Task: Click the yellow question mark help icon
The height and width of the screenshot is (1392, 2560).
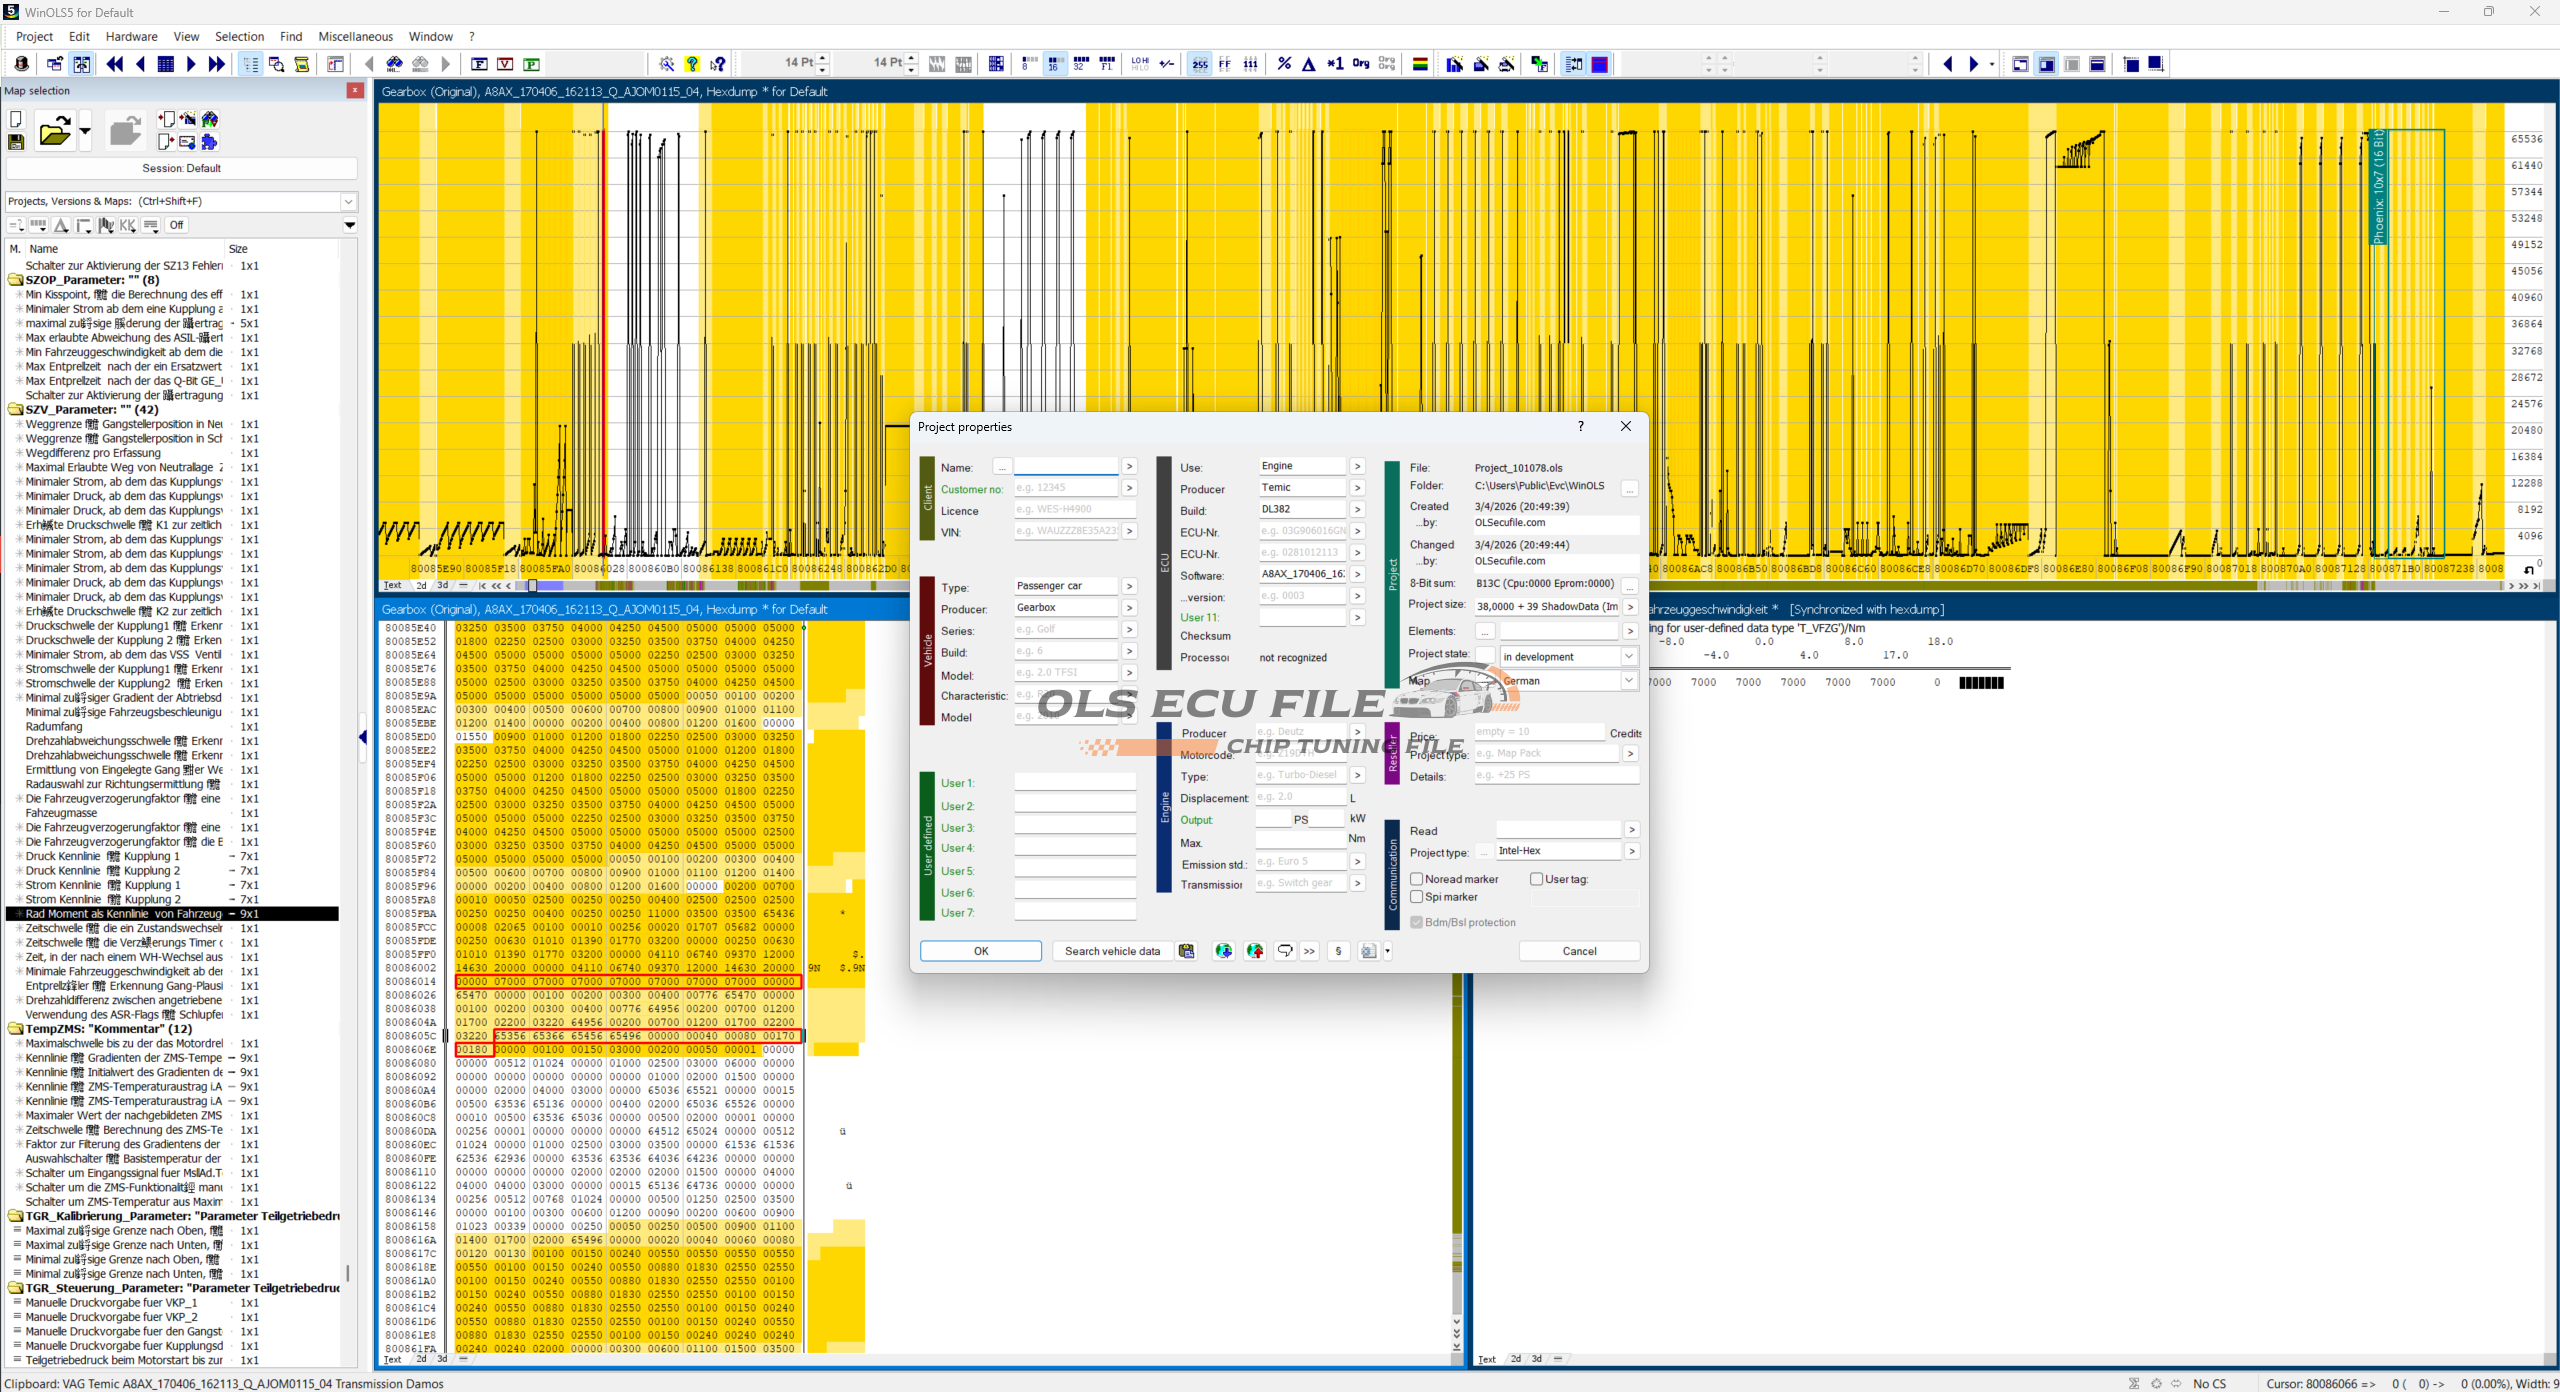Action: pos(692,64)
